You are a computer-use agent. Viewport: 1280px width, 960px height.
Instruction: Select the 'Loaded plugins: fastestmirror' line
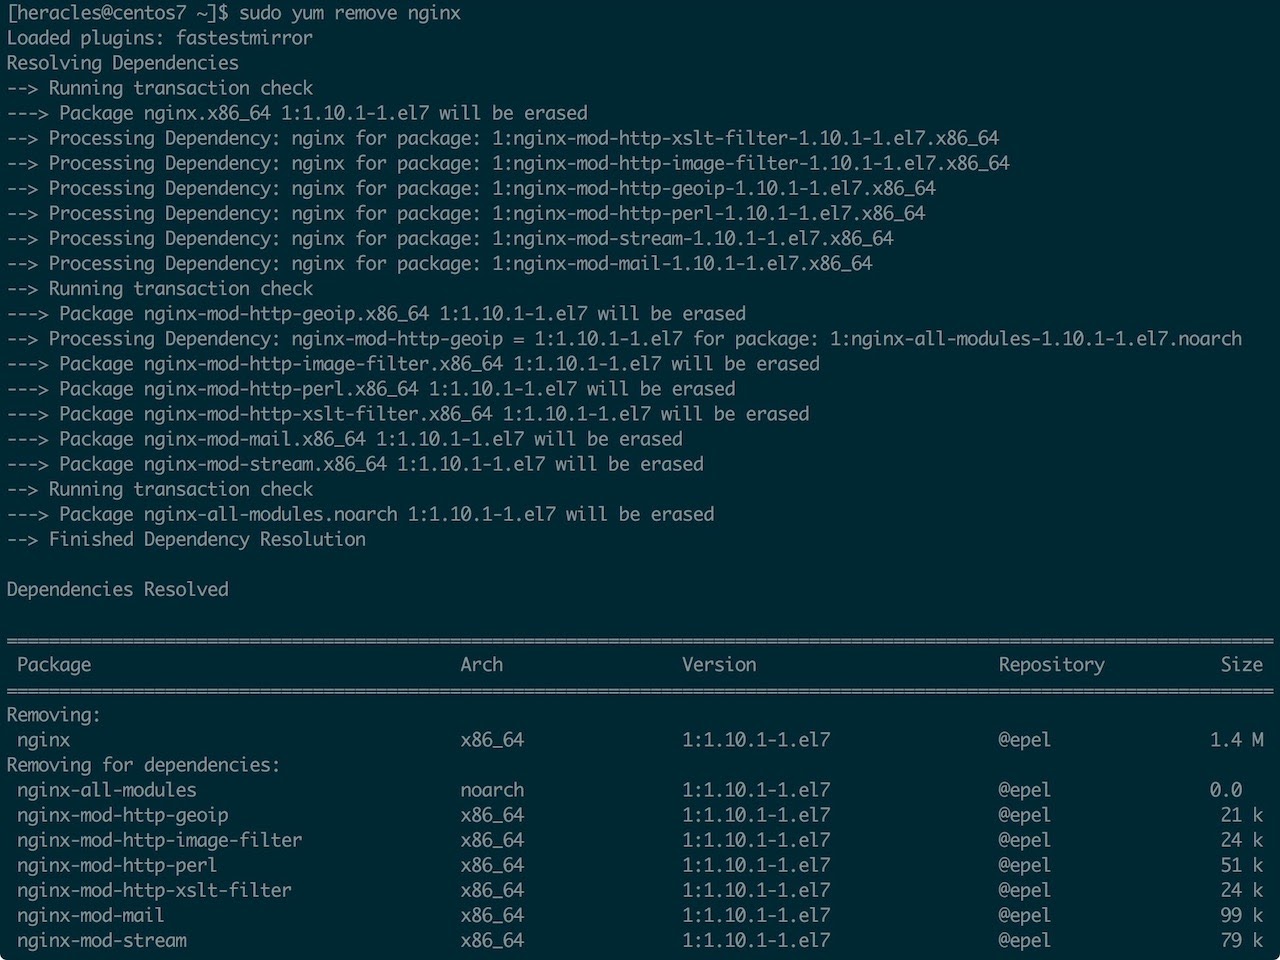point(160,38)
